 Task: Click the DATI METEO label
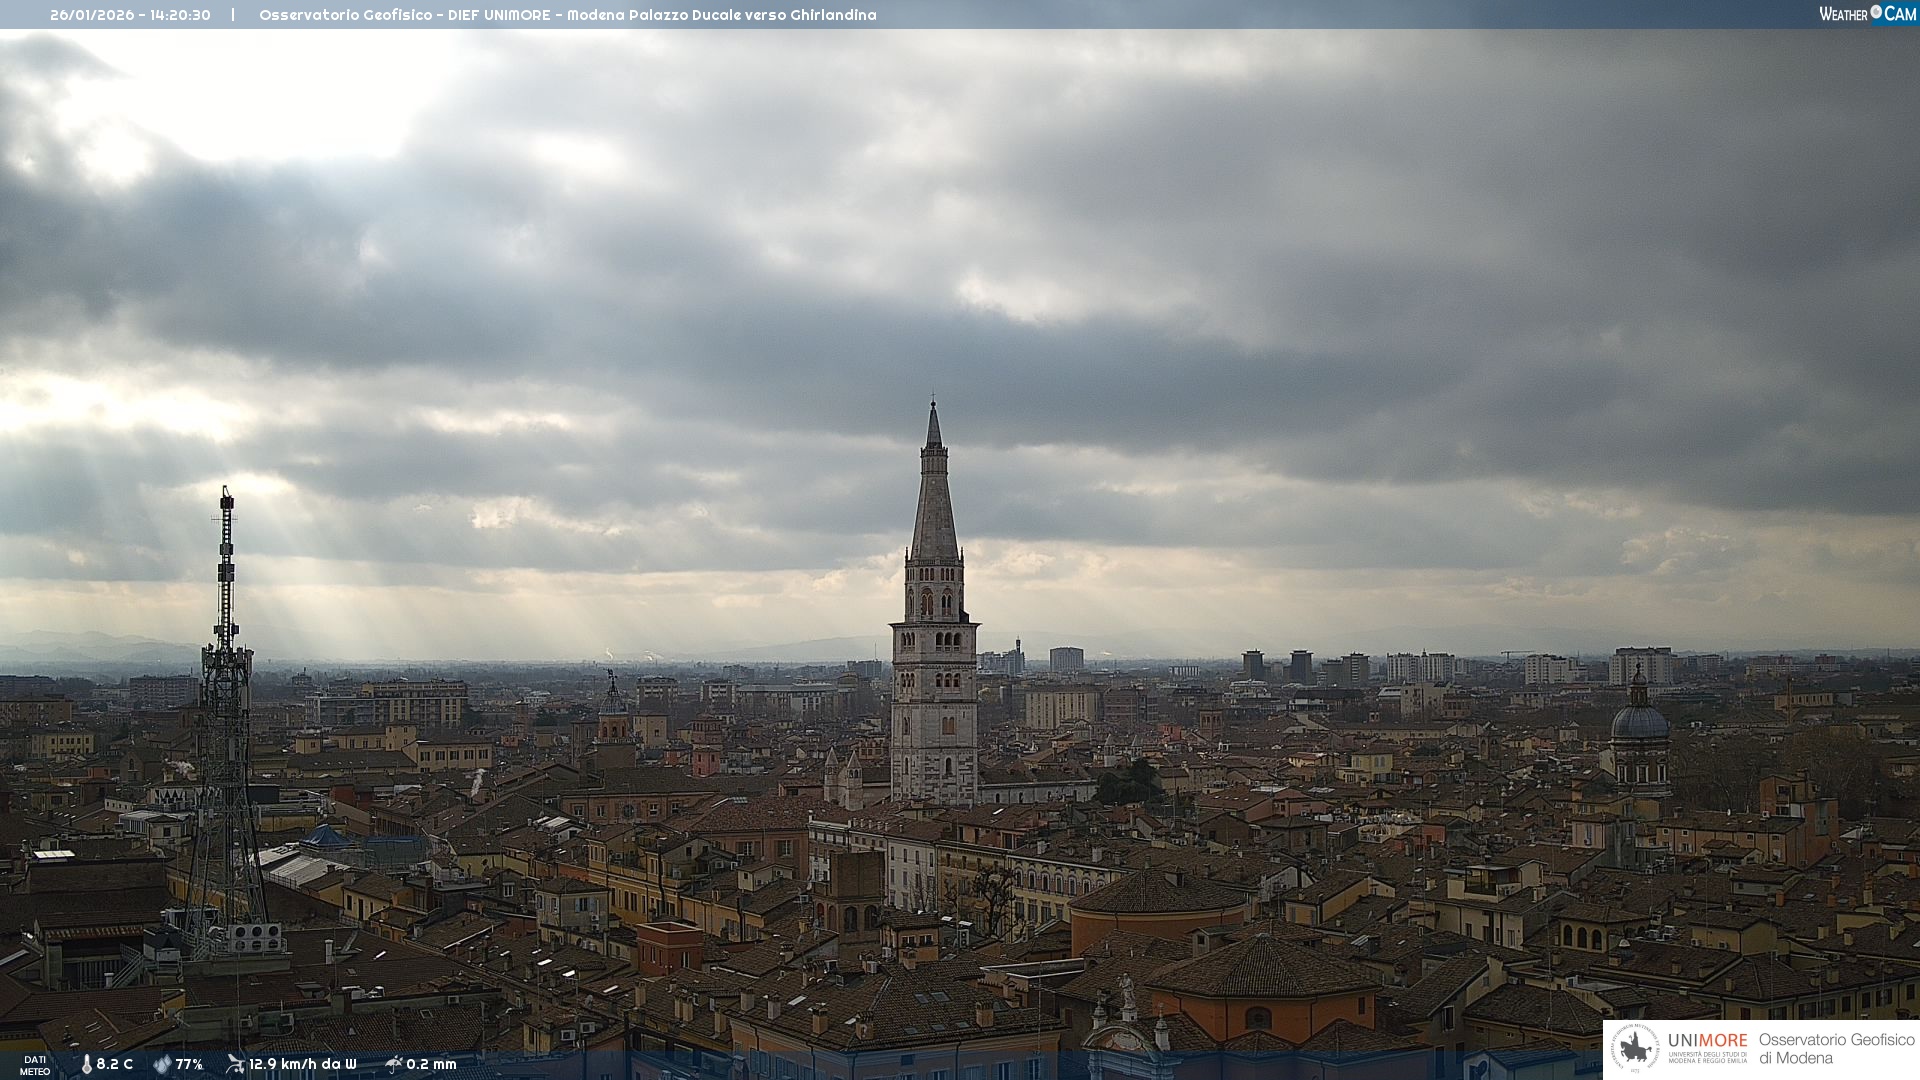[35, 1066]
